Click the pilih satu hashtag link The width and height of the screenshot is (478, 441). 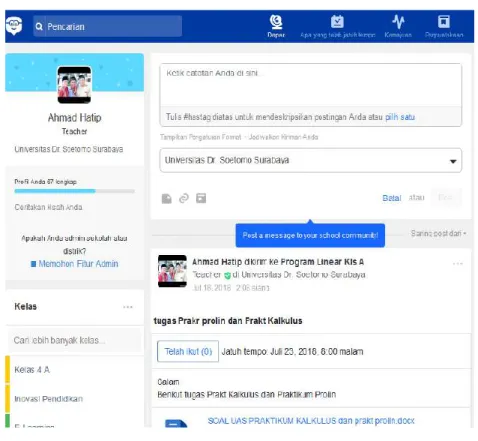[400, 117]
